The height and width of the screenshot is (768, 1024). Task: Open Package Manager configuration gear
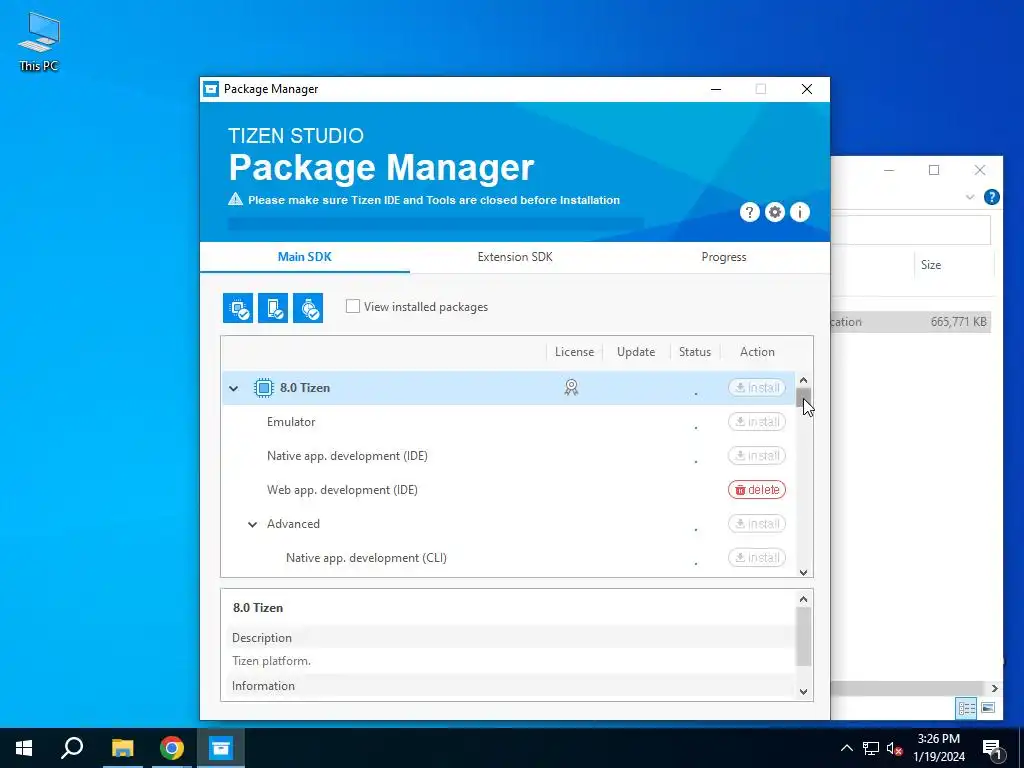click(775, 212)
